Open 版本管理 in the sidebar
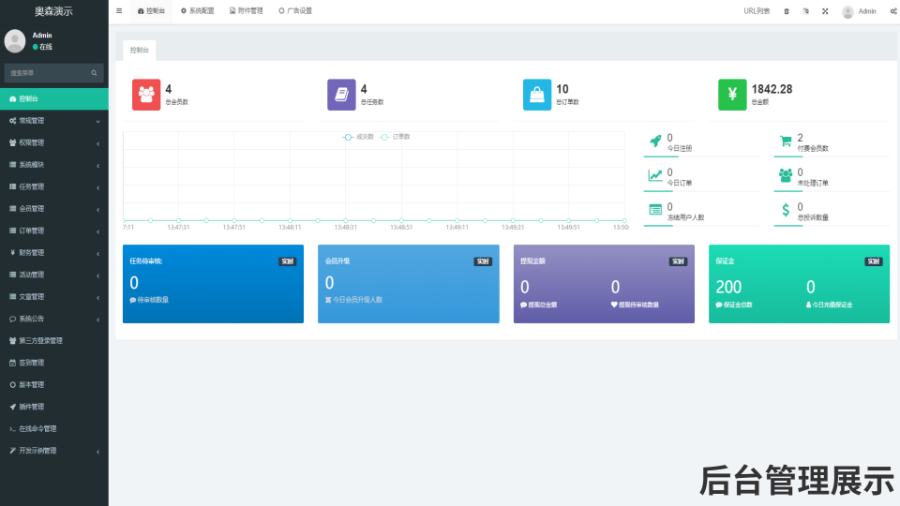This screenshot has height=506, width=900. (x=54, y=384)
